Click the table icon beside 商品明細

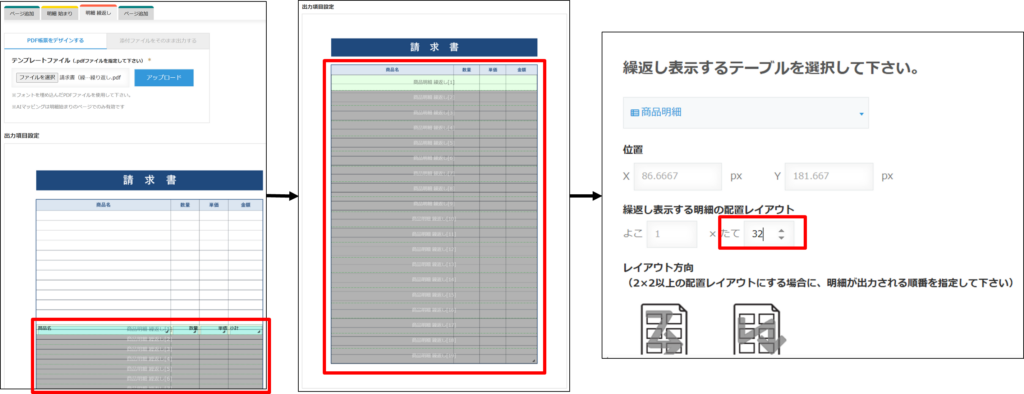coord(634,112)
